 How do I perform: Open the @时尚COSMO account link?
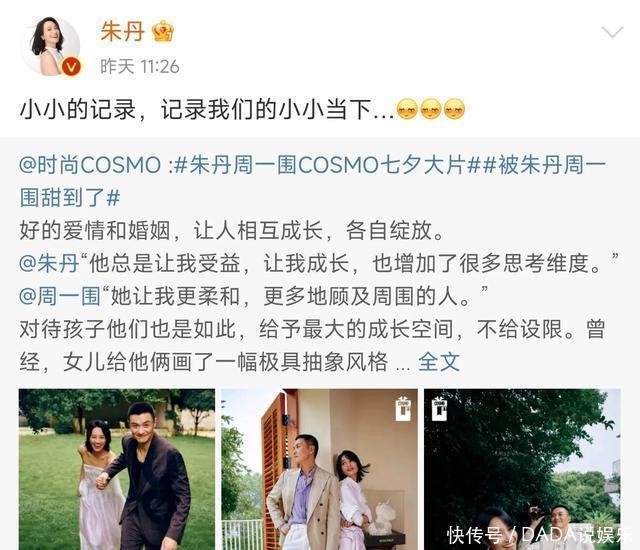(90, 165)
